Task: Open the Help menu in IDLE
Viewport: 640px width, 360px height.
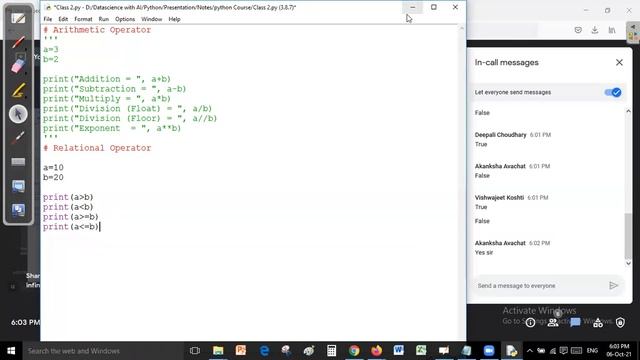Action: 174,19
